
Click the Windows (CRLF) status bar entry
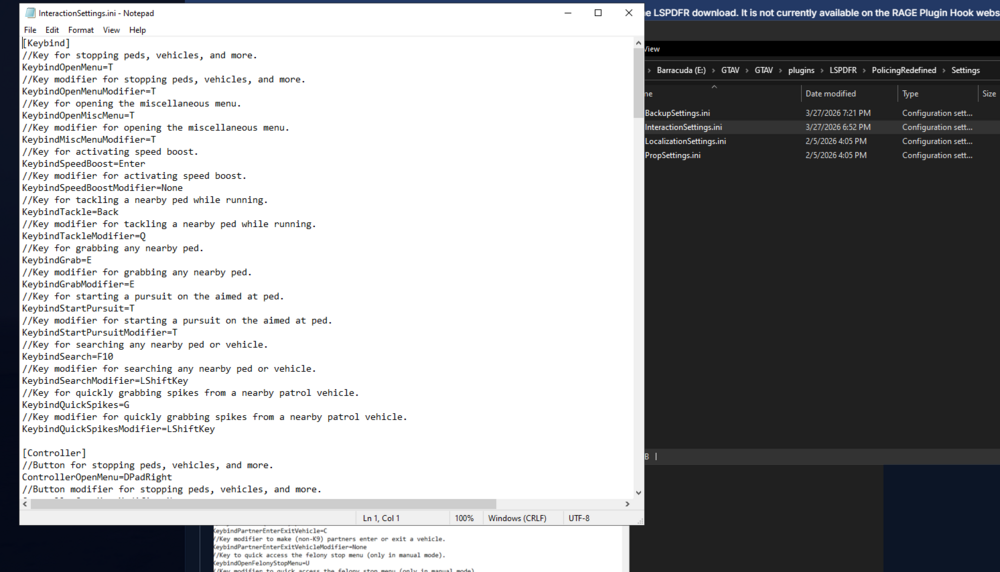517,518
